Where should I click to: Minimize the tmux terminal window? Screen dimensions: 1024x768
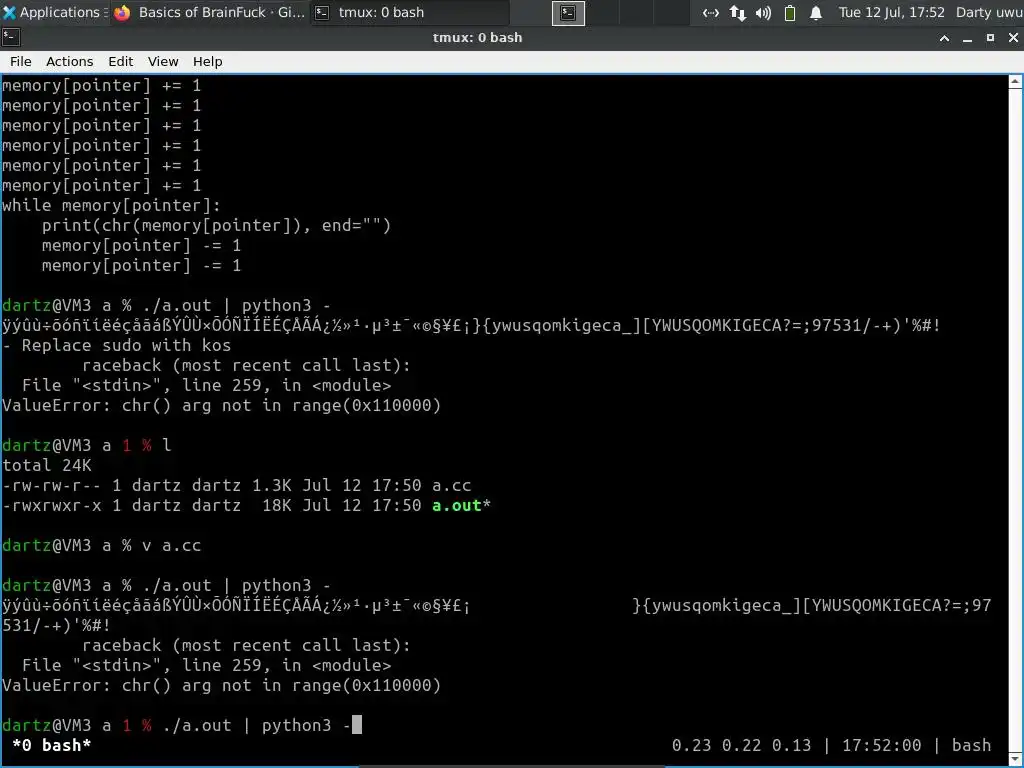pyautogui.click(x=967, y=38)
